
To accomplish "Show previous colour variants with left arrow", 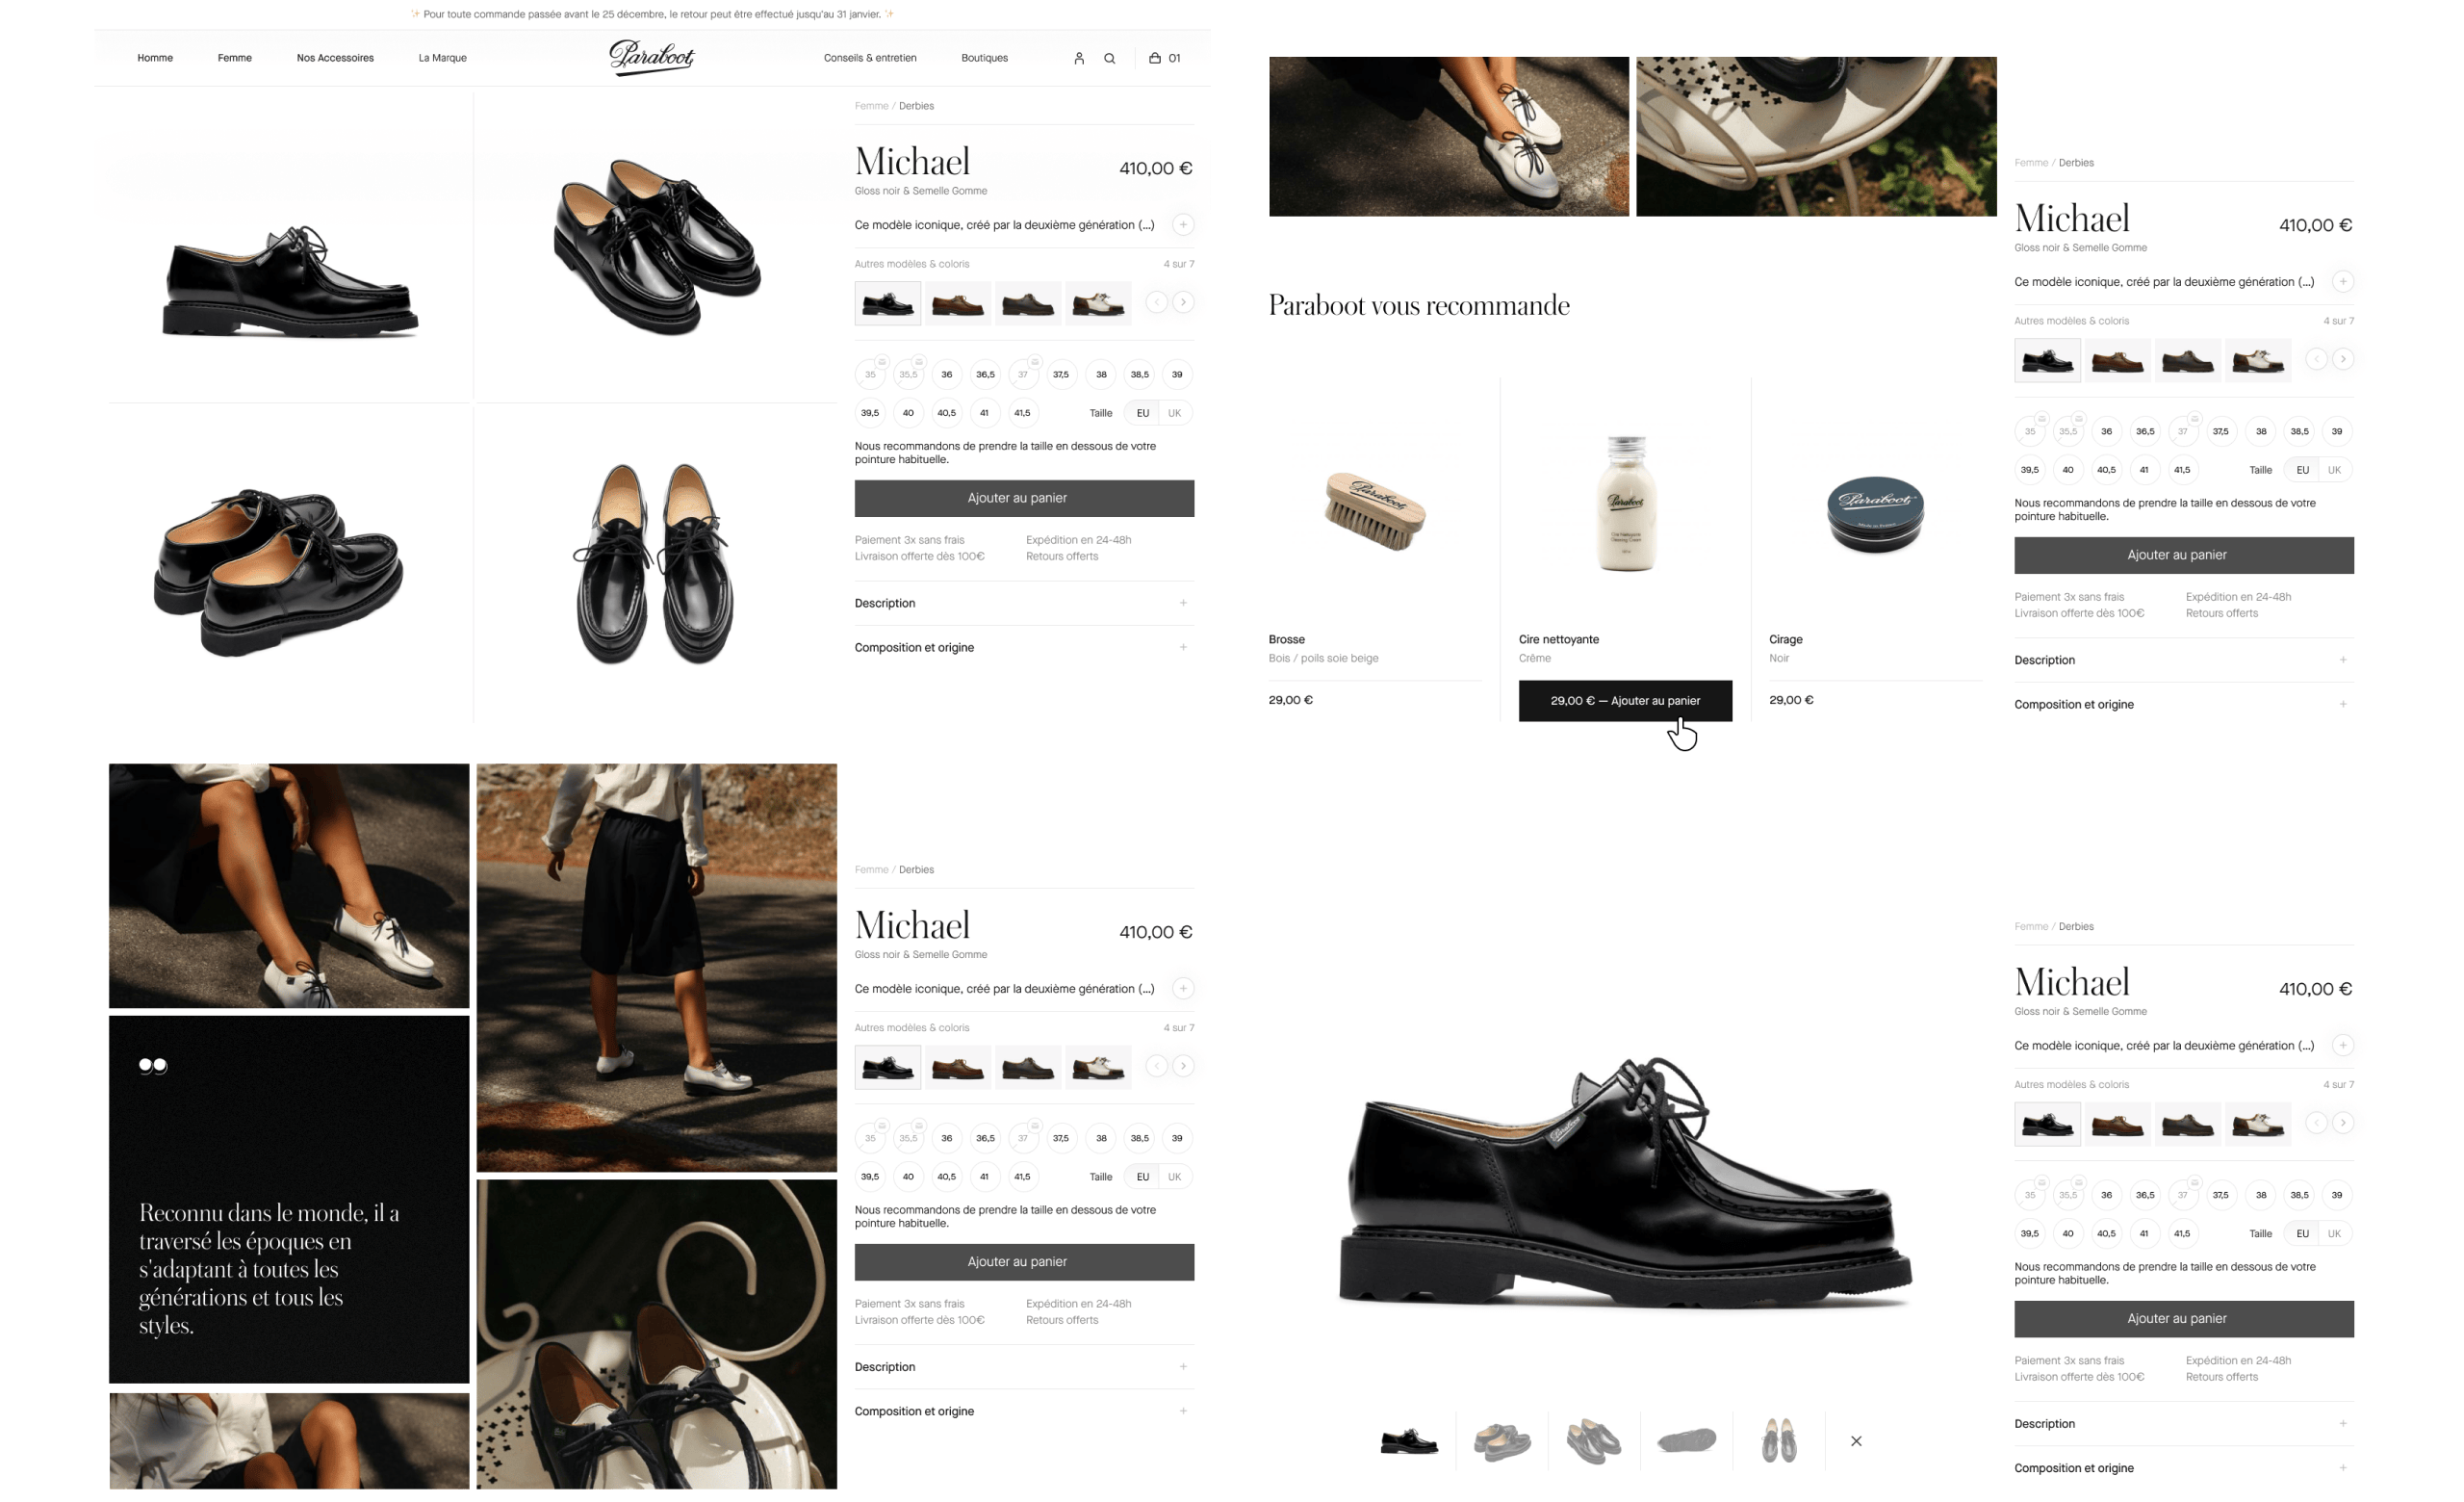I will pos(1156,302).
